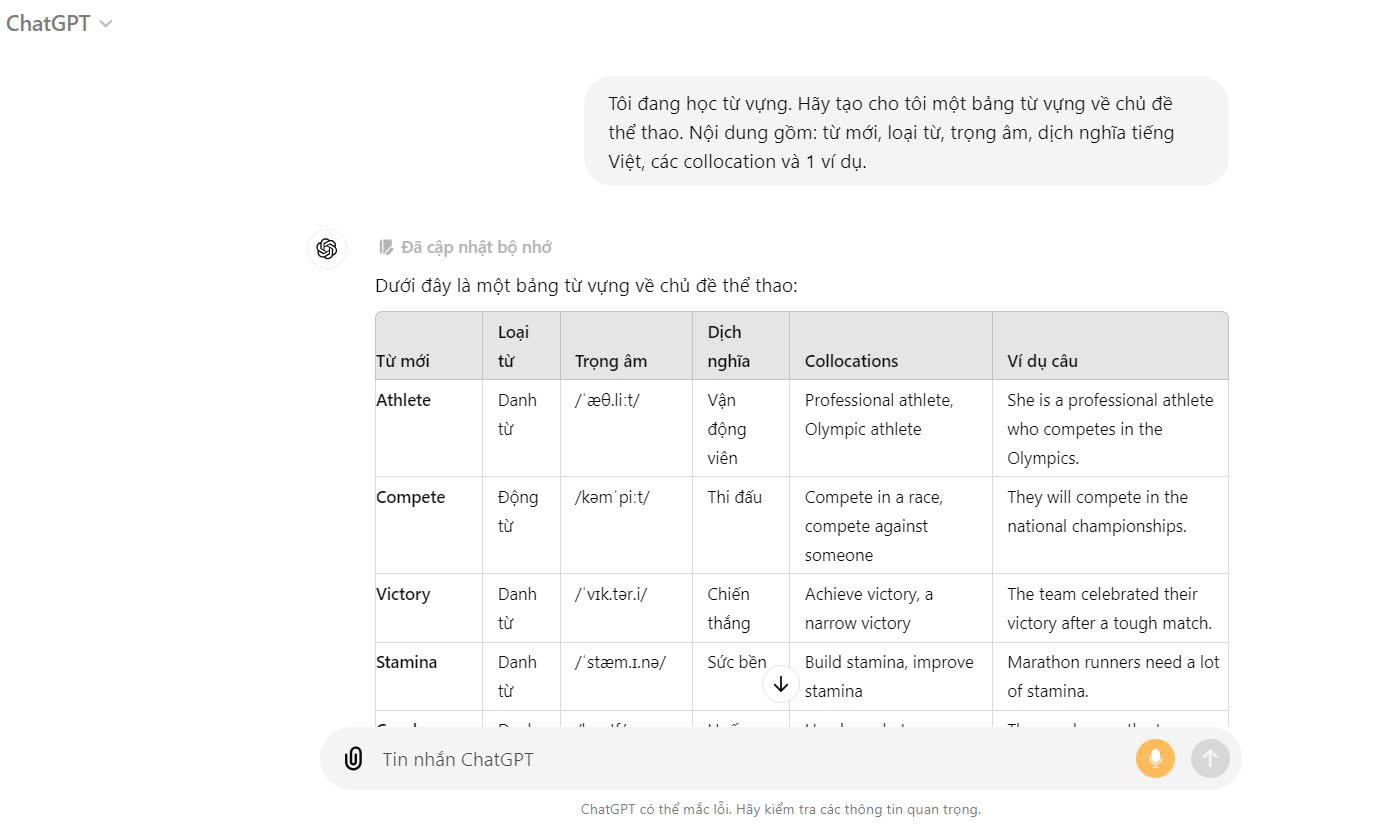Click the ChatGPT logo avatar icon
Viewport: 1385px width, 824px height.
(327, 249)
